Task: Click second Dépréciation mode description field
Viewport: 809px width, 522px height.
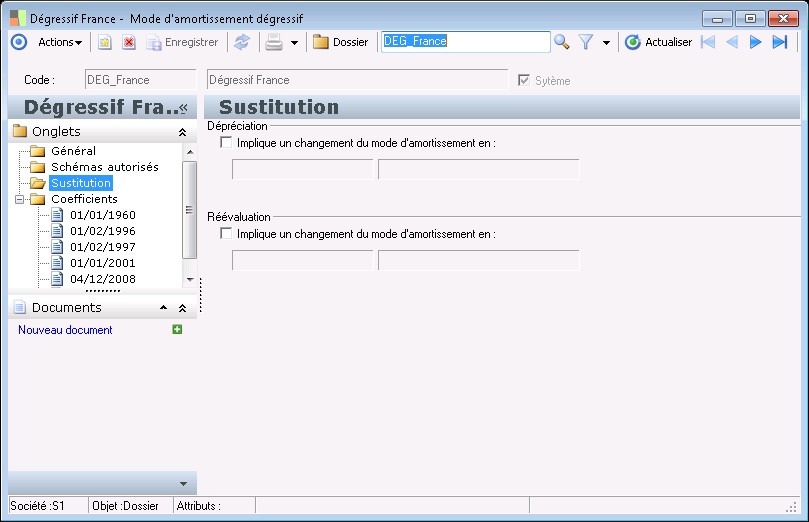Action: click(479, 169)
